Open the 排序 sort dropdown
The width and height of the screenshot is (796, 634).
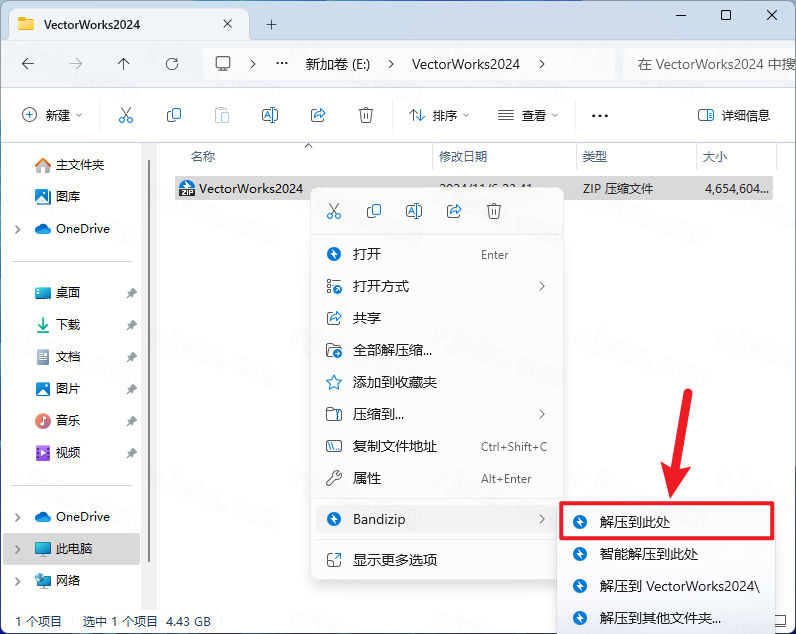tap(439, 115)
